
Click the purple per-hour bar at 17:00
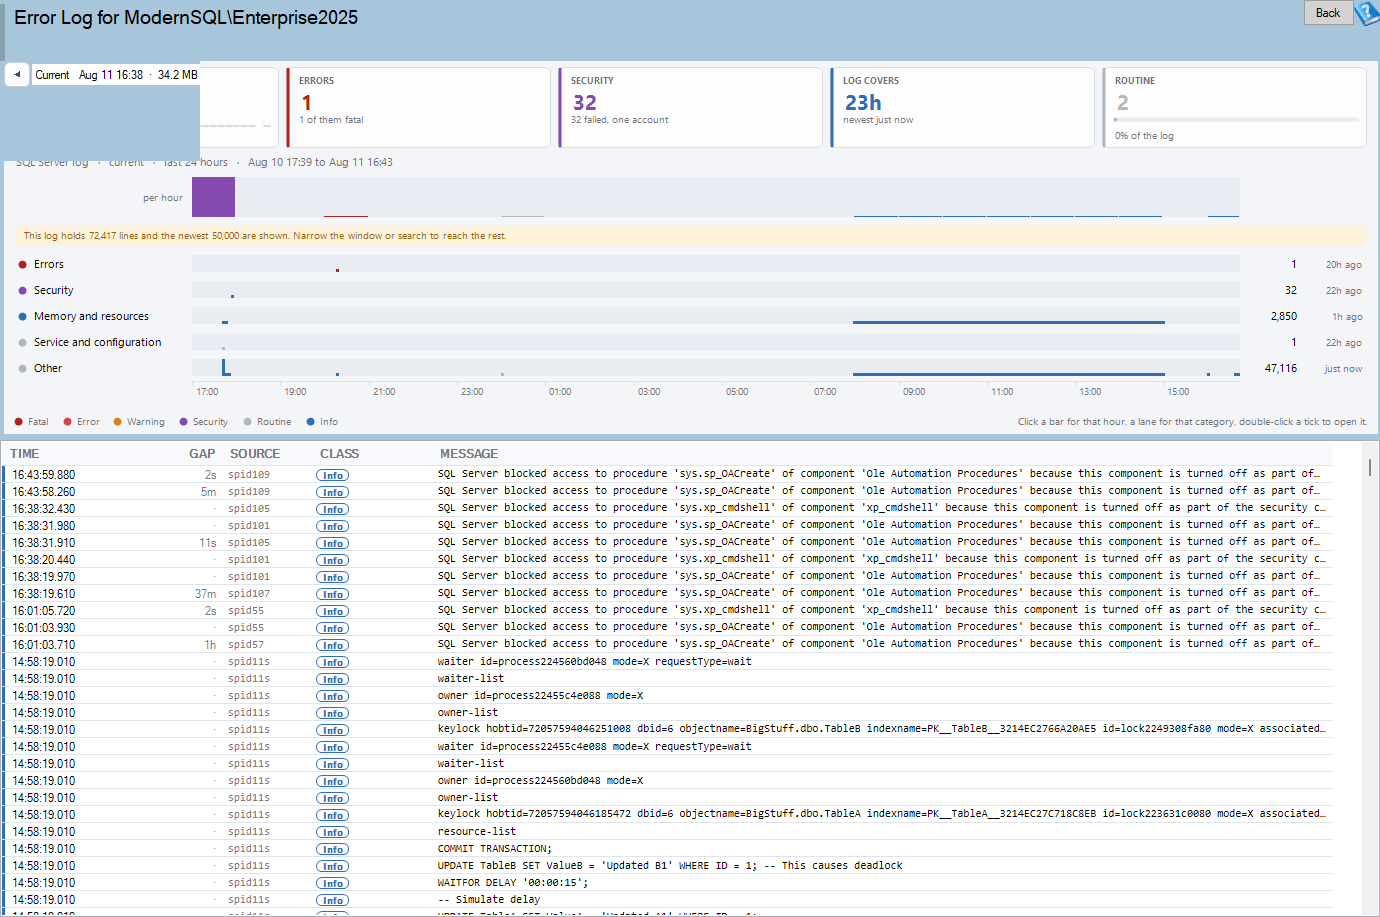click(x=213, y=197)
